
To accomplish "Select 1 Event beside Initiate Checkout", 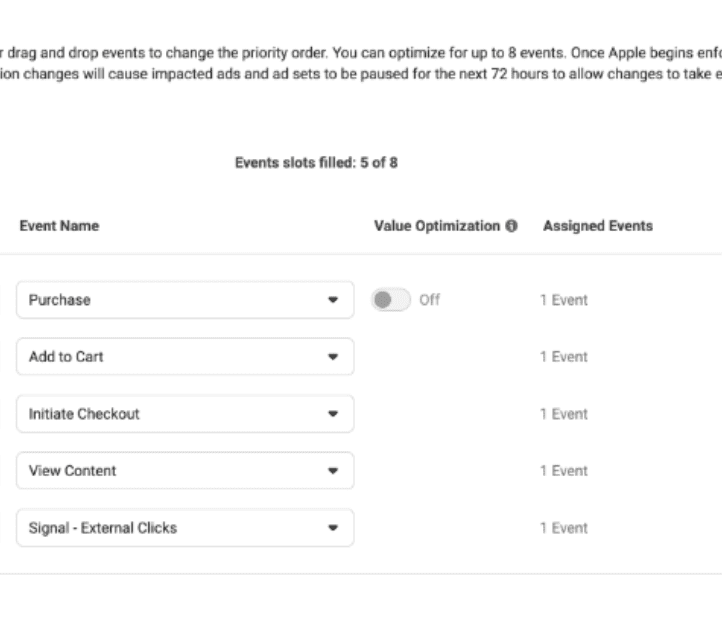I will click(564, 414).
